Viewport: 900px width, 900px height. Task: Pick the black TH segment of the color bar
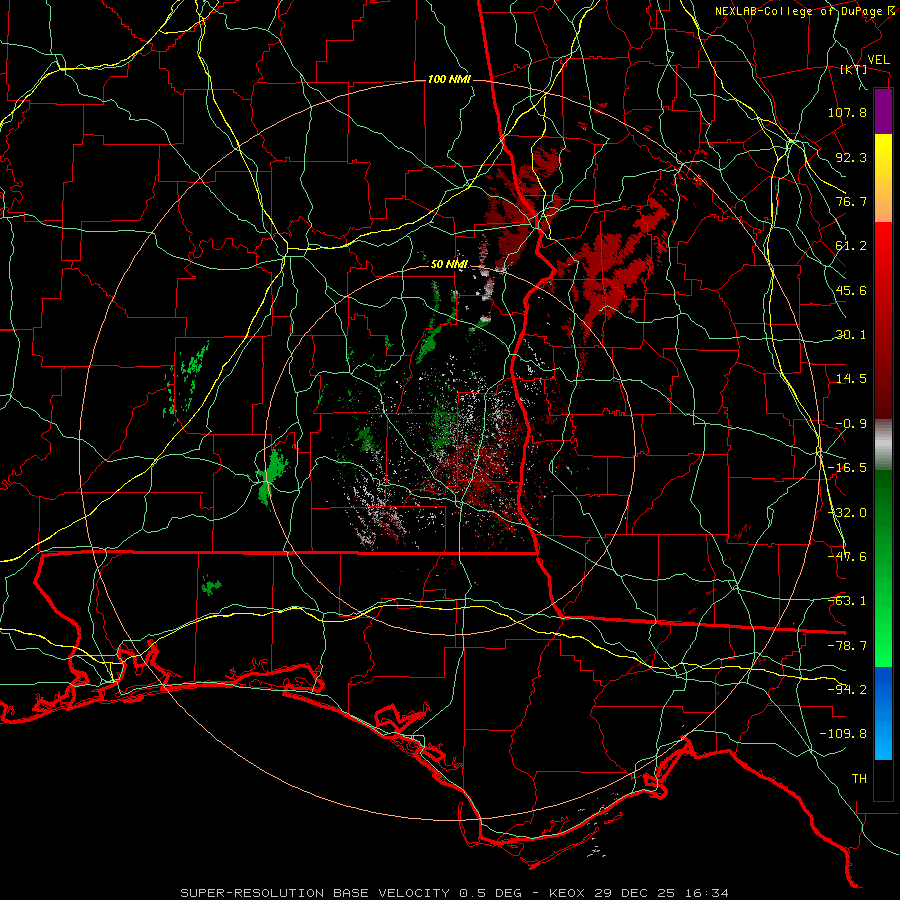pos(883,780)
